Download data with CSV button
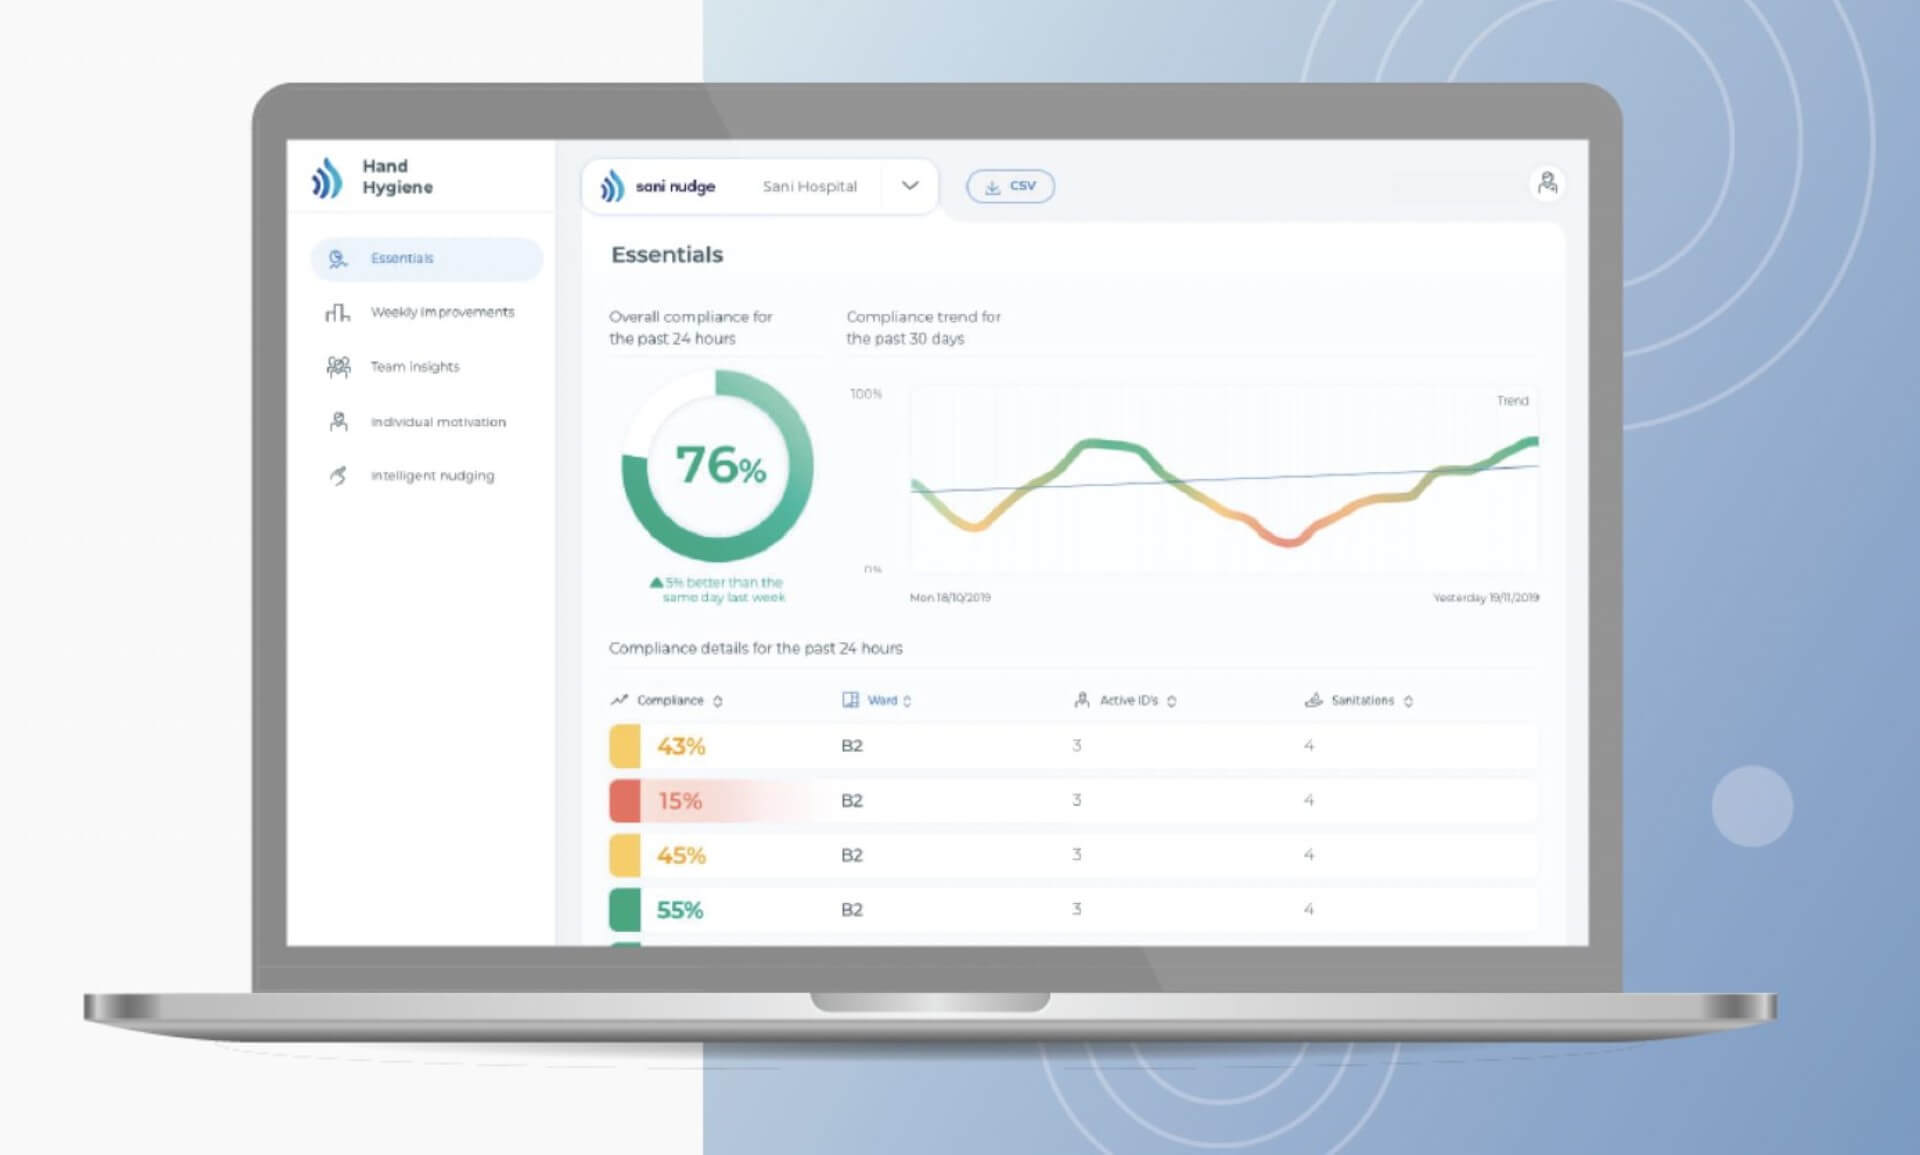Viewport: 1920px width, 1155px height. click(x=1010, y=186)
